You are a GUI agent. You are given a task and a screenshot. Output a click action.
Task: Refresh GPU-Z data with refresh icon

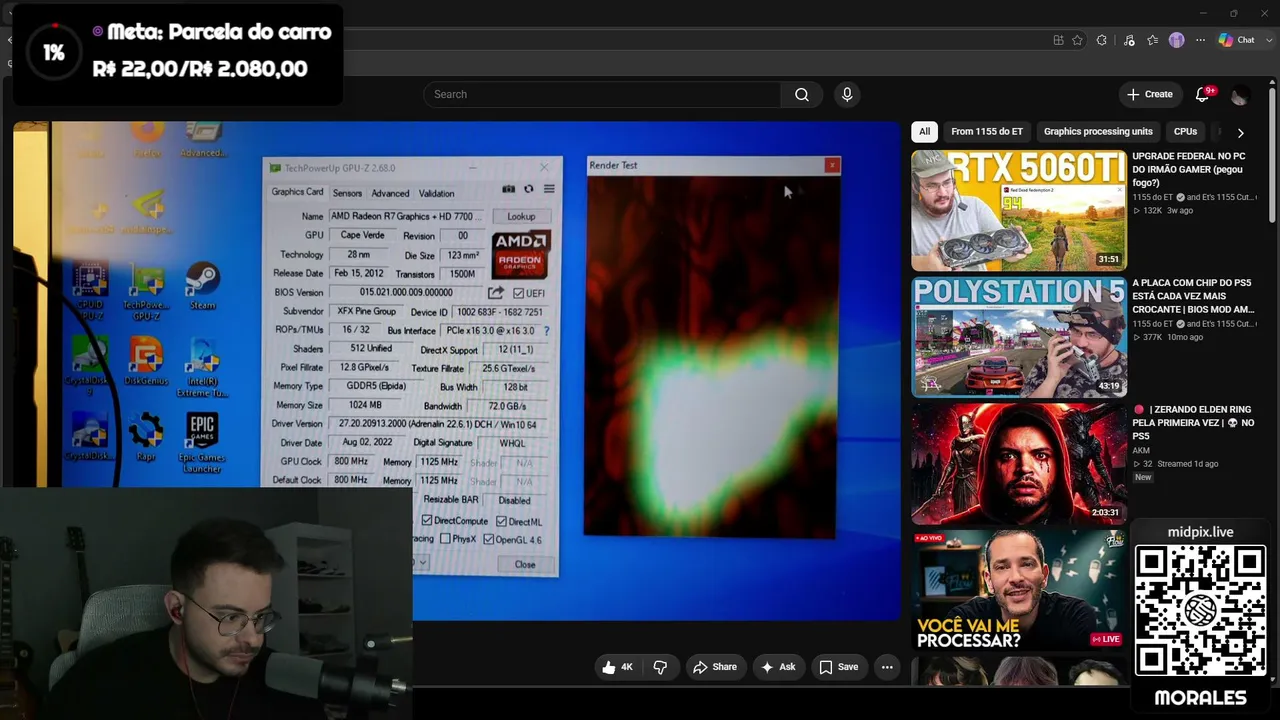click(x=528, y=189)
